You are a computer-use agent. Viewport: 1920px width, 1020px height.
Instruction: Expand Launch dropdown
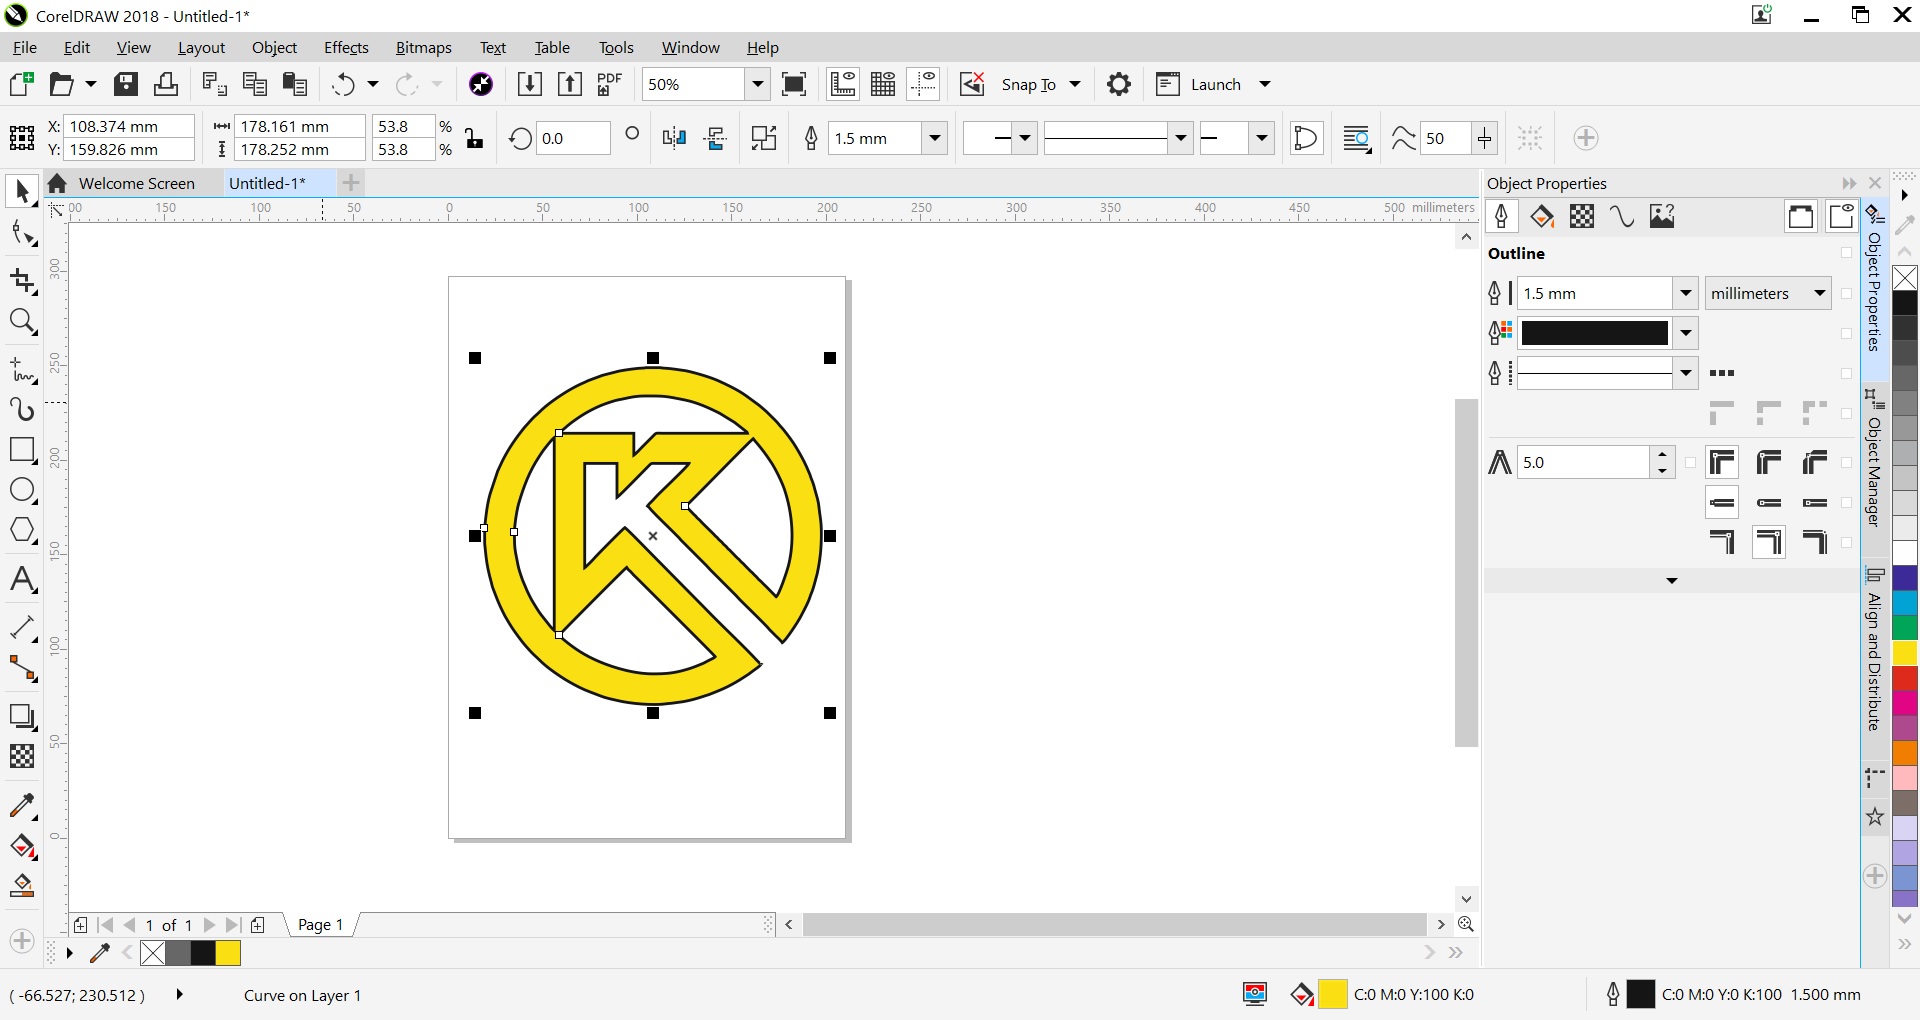[1264, 84]
